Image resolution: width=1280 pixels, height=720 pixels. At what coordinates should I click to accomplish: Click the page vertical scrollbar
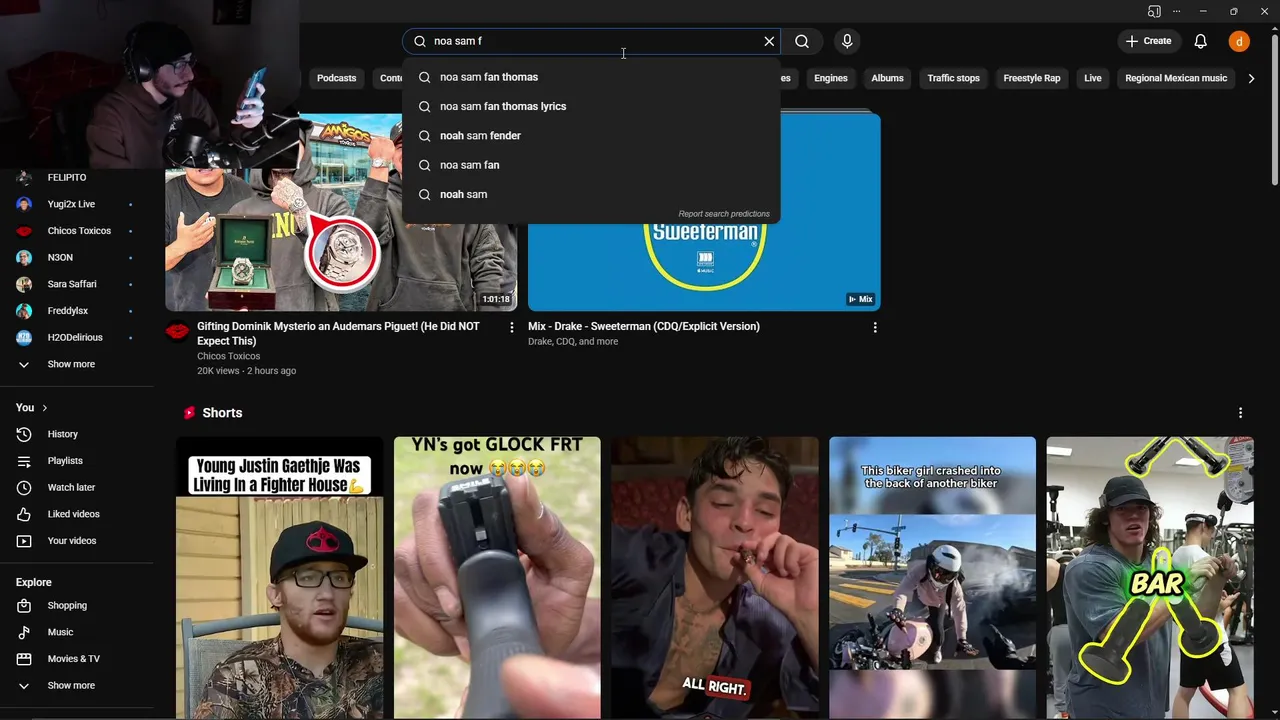[x=1274, y=110]
